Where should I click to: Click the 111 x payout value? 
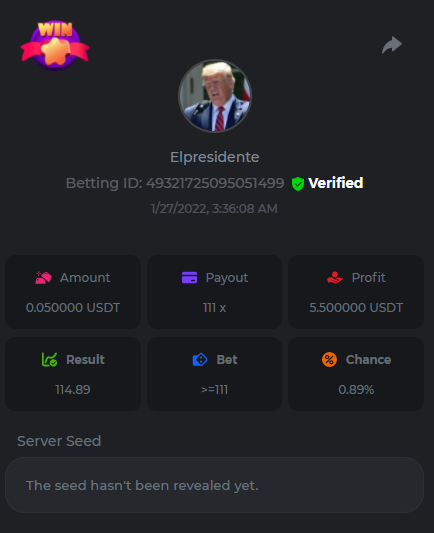[214, 308]
